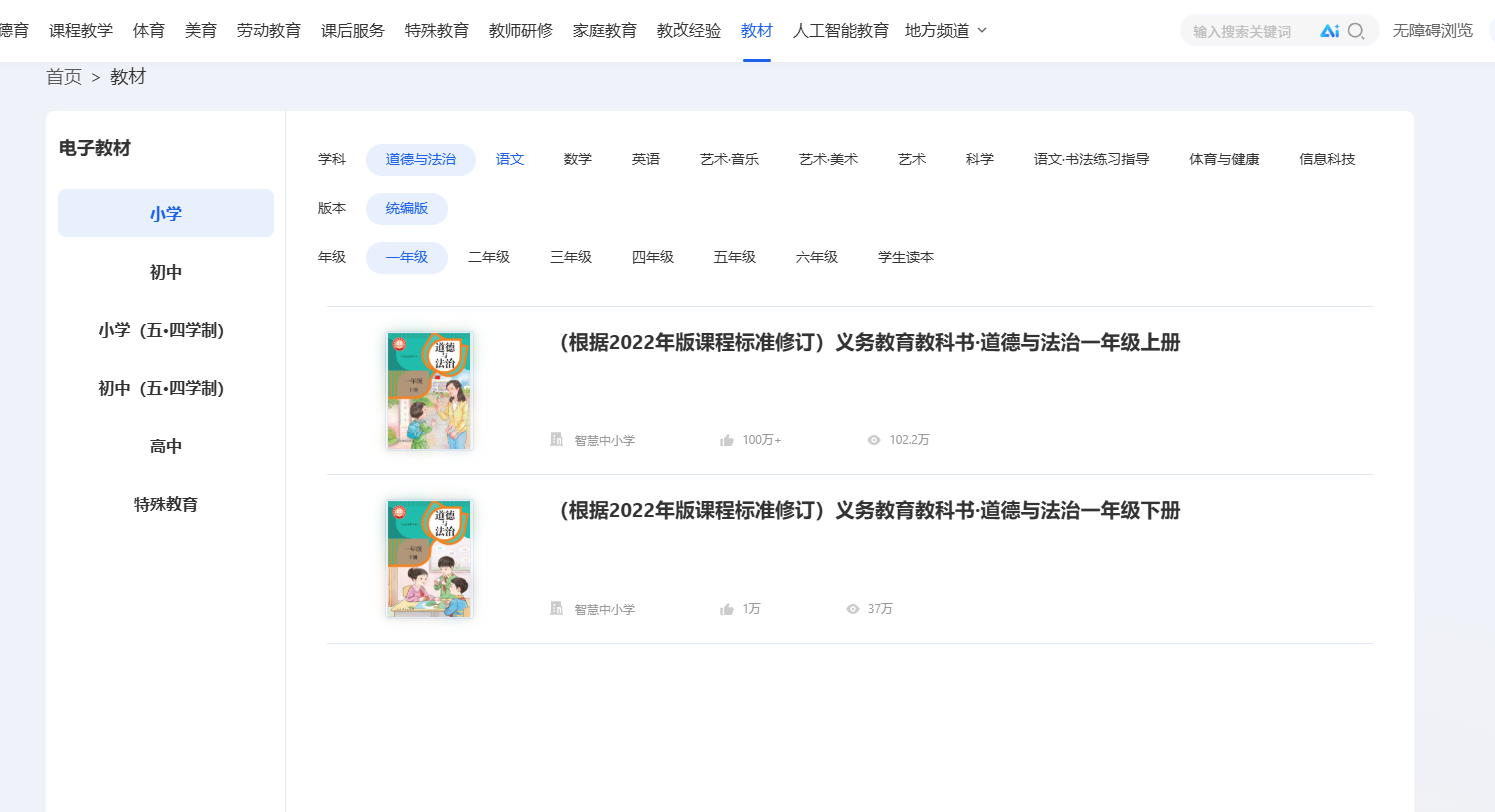Click eye views icon for 一年级下册
1495x812 pixels.
click(x=853, y=609)
